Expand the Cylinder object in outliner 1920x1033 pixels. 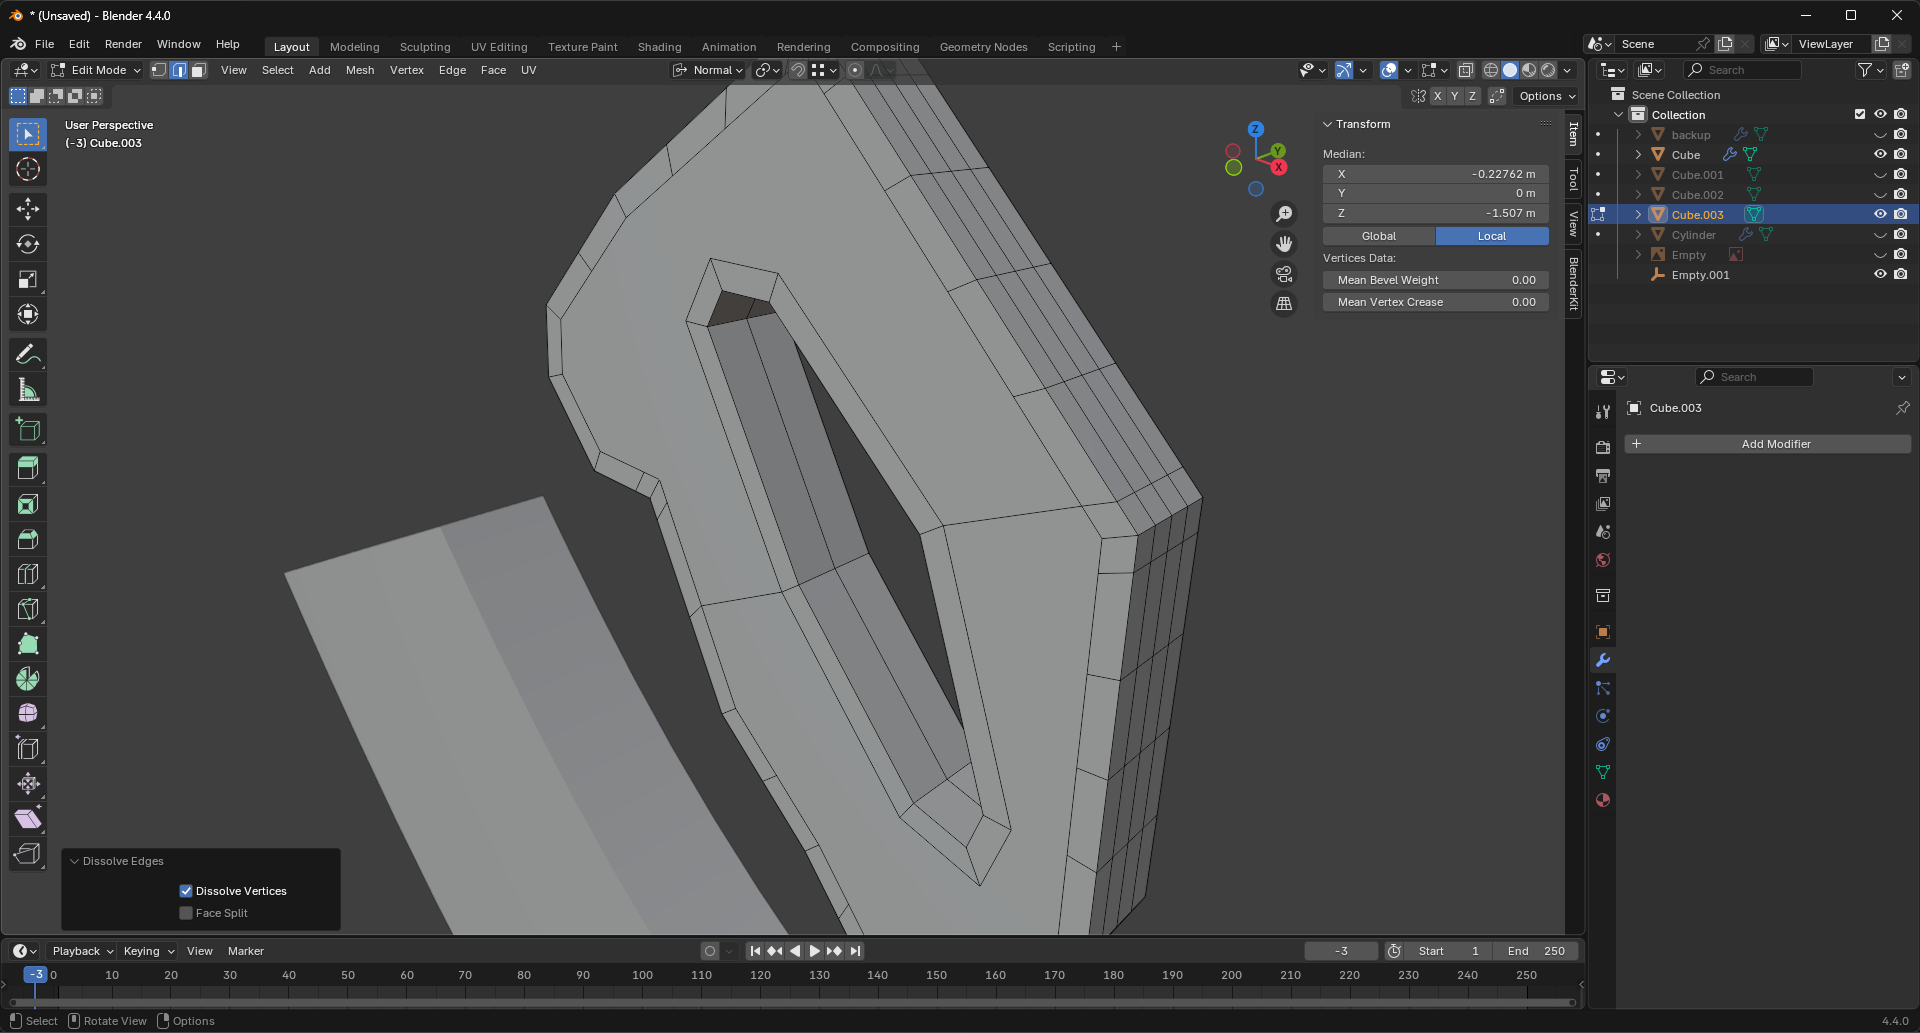[x=1638, y=235]
